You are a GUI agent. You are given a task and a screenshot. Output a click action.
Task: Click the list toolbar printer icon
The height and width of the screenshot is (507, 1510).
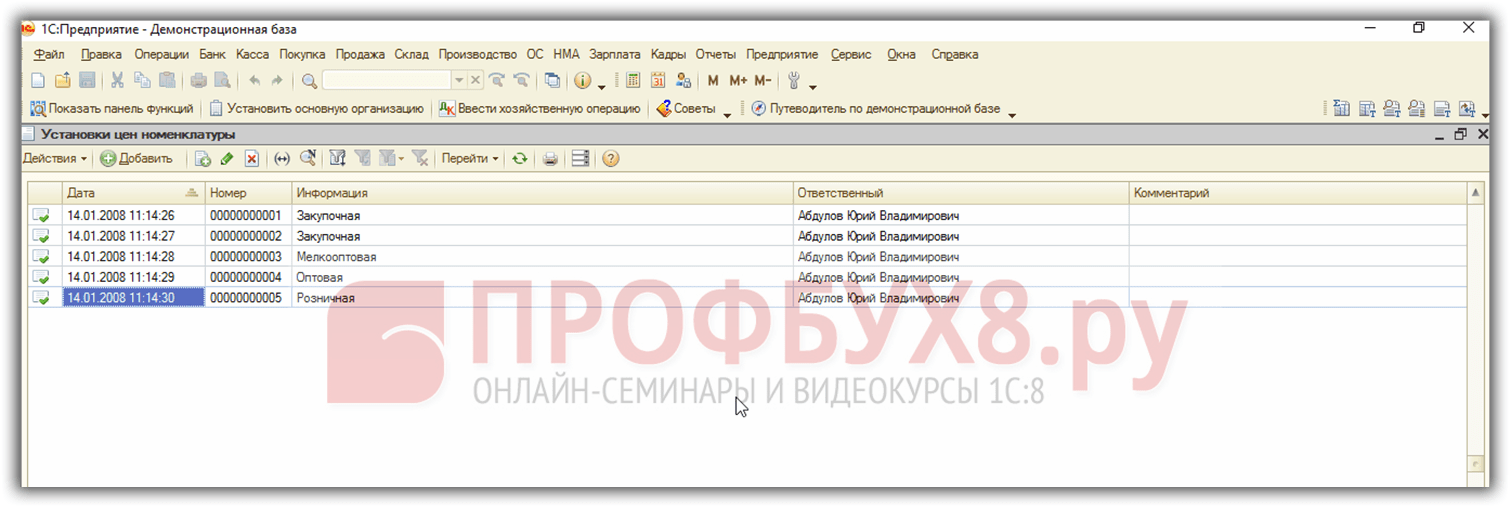tap(550, 159)
